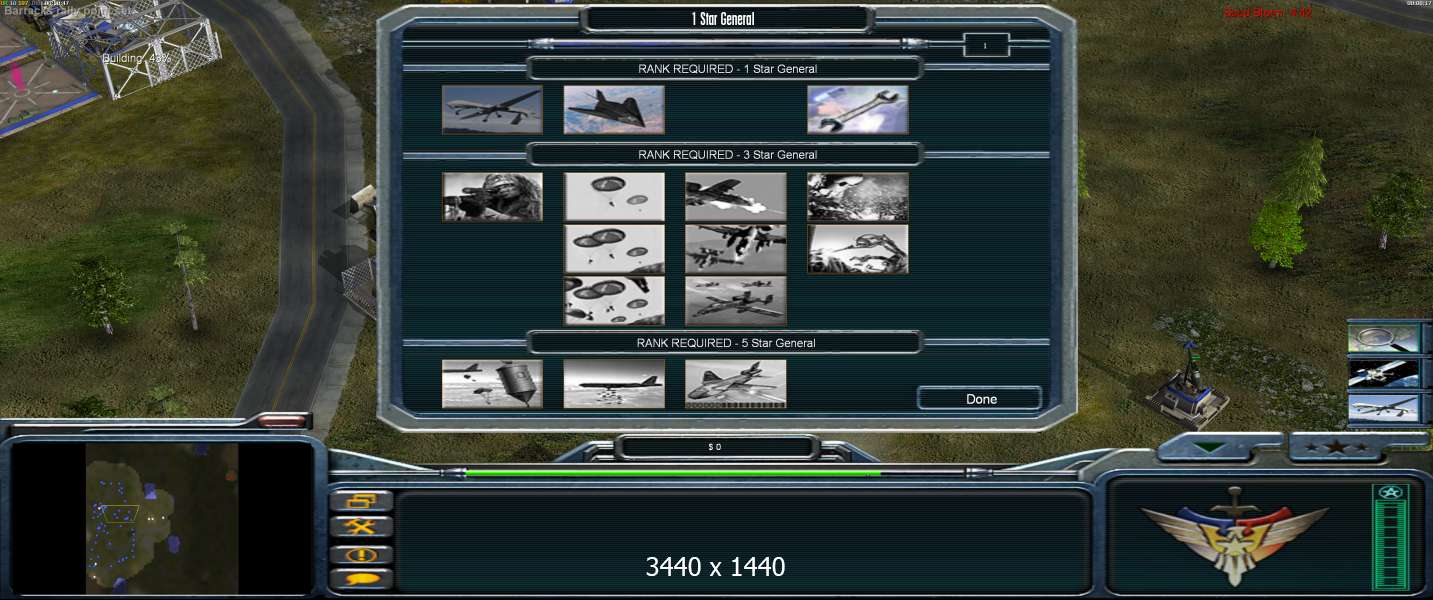1433x600 pixels.
Task: Click the available points counter box
Action: [985, 45]
